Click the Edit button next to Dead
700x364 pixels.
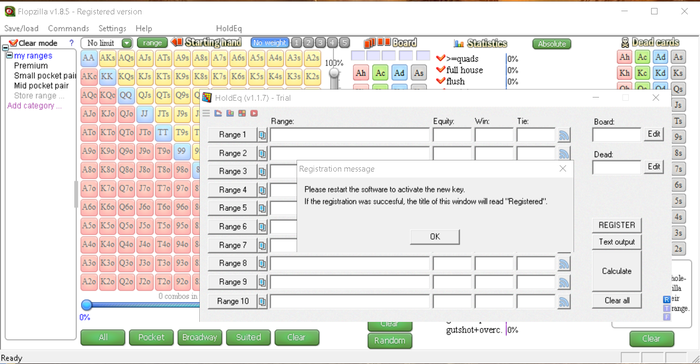click(654, 167)
